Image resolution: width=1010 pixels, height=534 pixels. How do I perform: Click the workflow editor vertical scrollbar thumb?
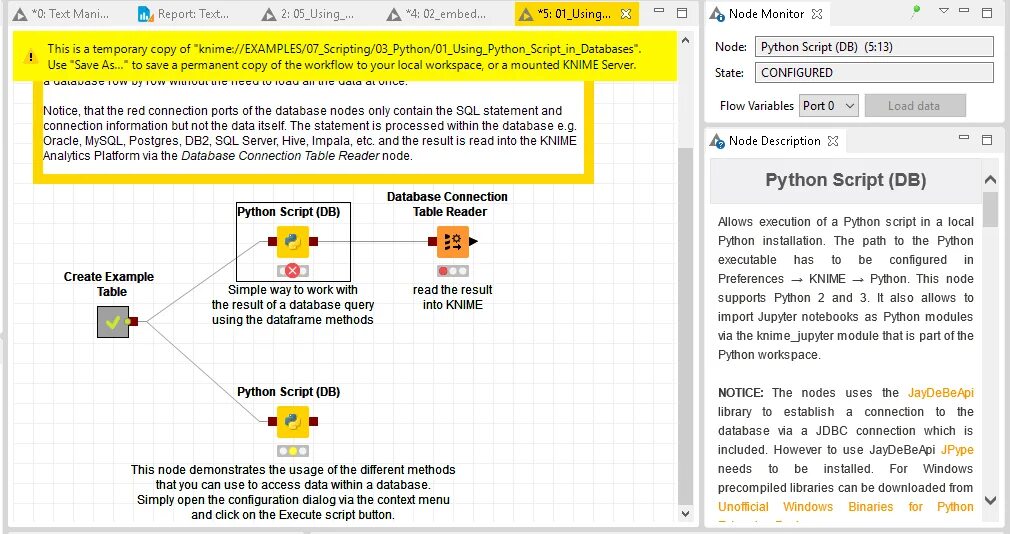pos(685,325)
